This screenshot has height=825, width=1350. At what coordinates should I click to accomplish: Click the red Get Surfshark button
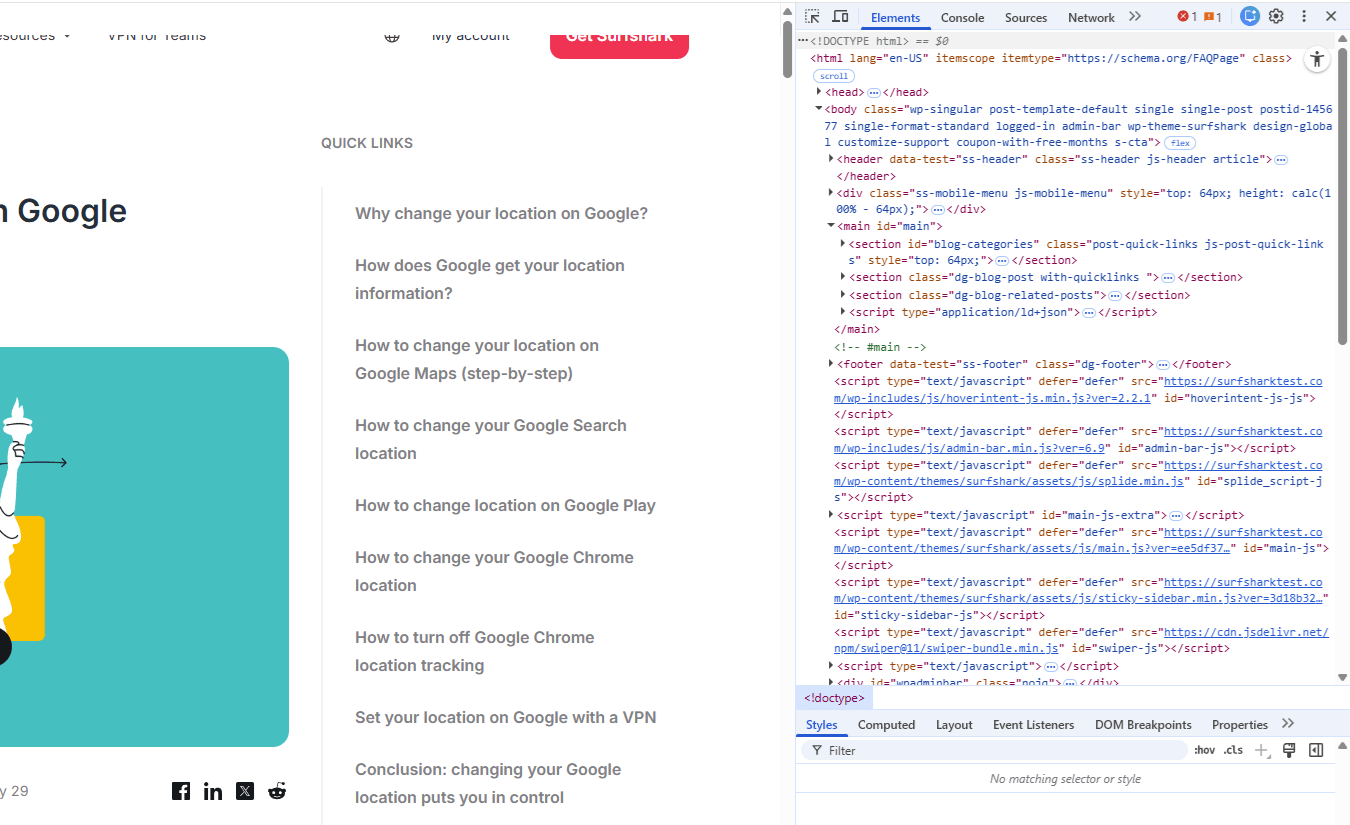tap(619, 38)
